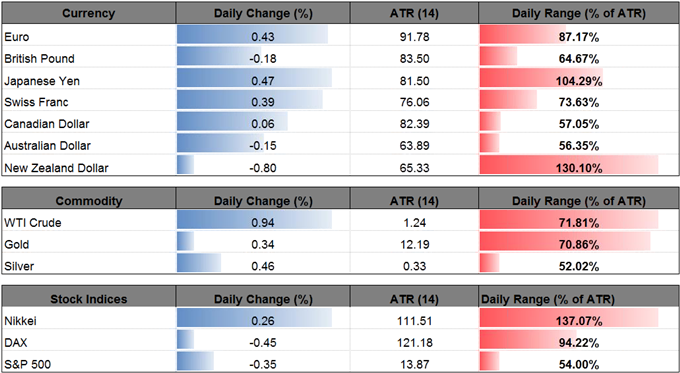Viewport: 680px width, 373px height.
Task: Select the DAX row label
Action: [x=16, y=343]
